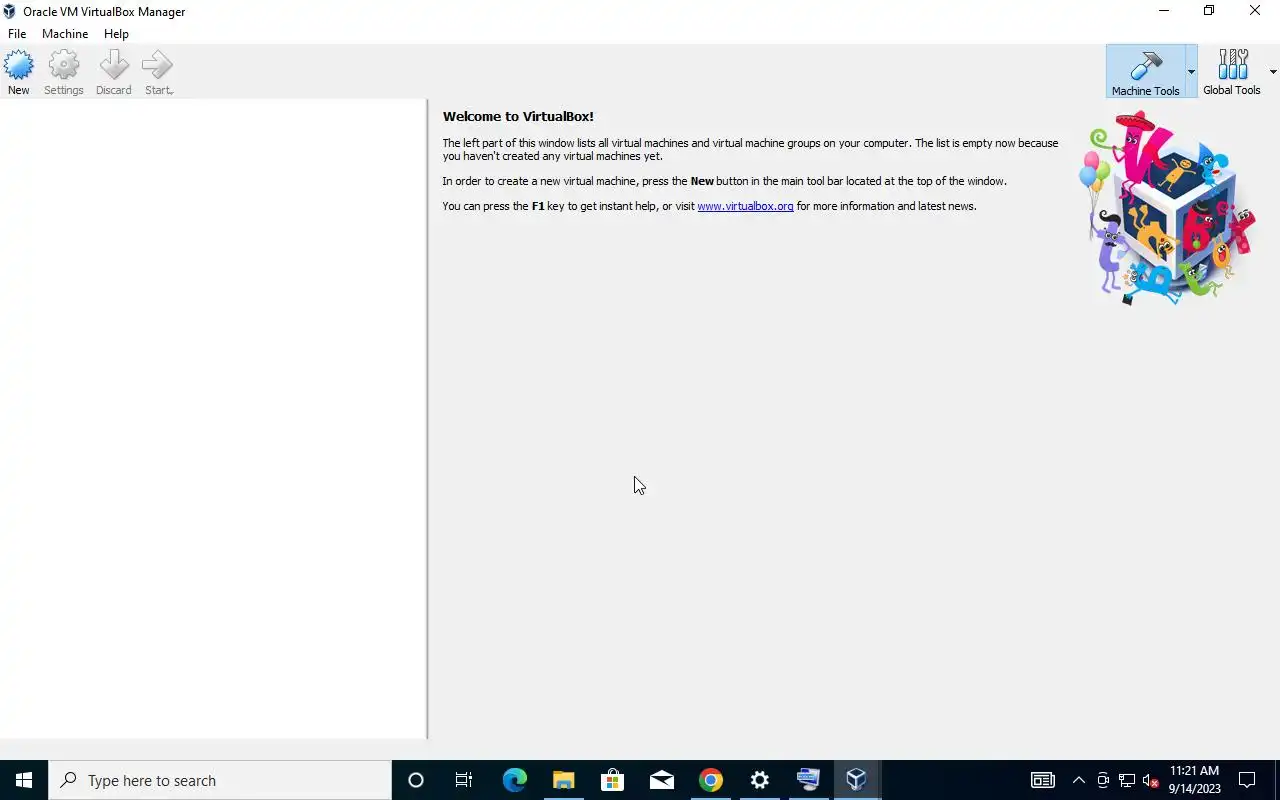Viewport: 1280px width, 800px height.
Task: Open the Machine menu
Action: point(65,34)
